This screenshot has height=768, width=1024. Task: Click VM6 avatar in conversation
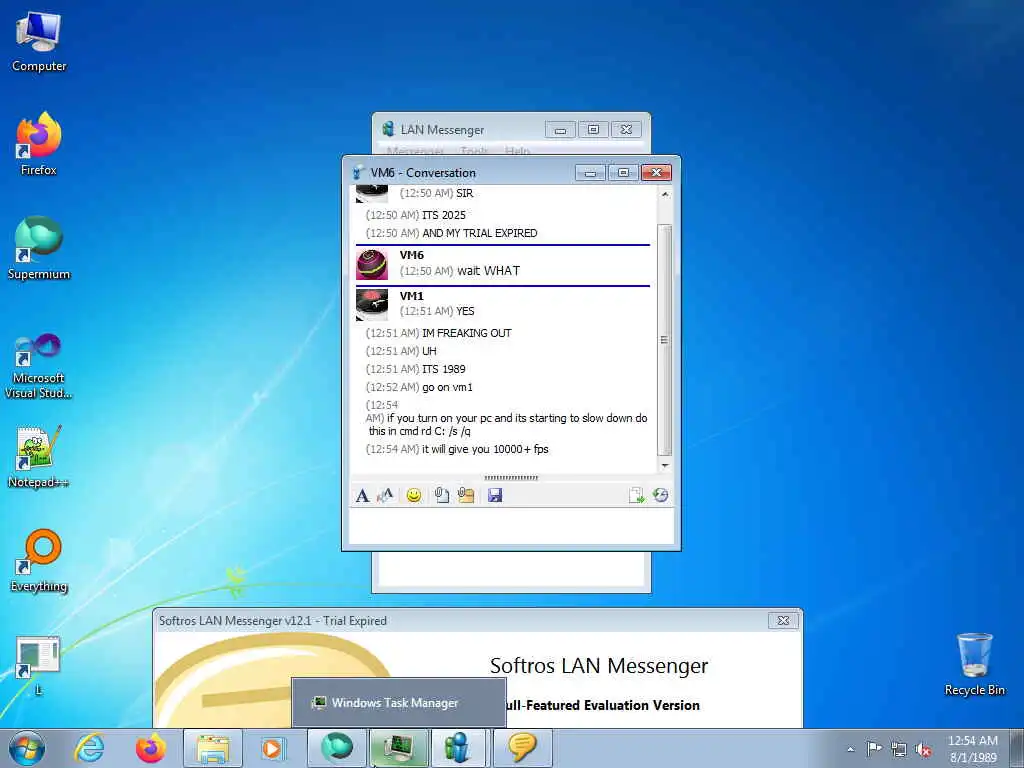[372, 264]
